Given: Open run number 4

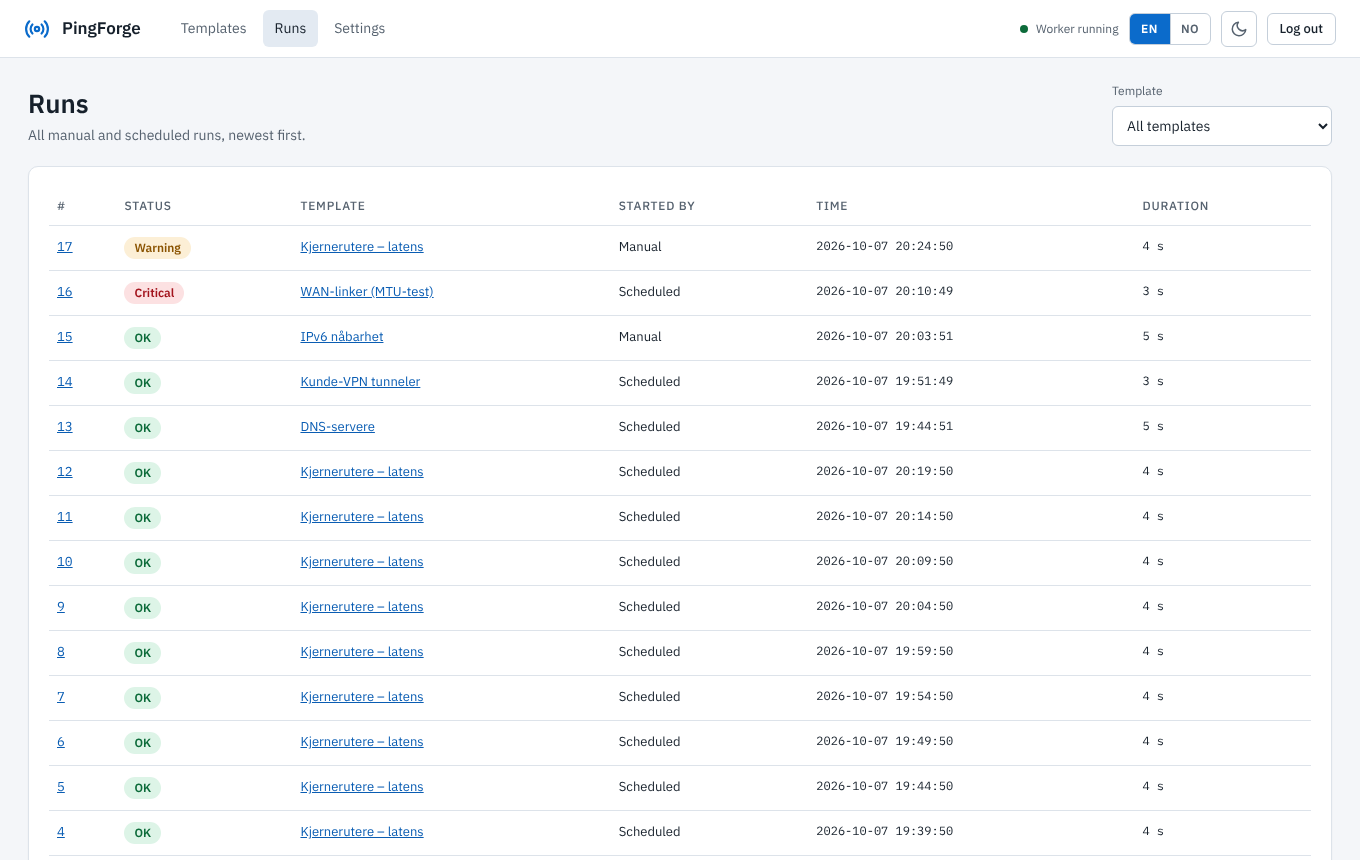Looking at the screenshot, I should point(61,832).
